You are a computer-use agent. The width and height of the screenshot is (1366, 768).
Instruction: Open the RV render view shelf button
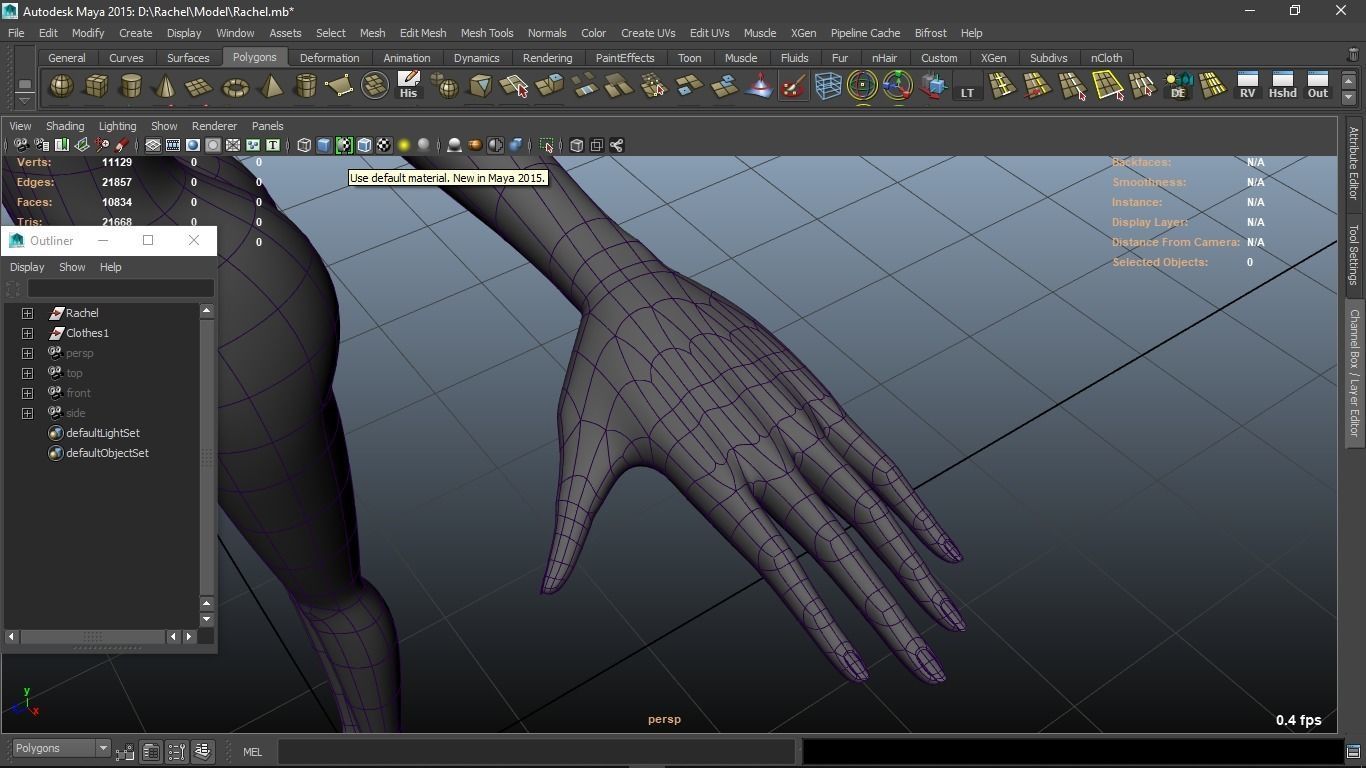[x=1247, y=86]
